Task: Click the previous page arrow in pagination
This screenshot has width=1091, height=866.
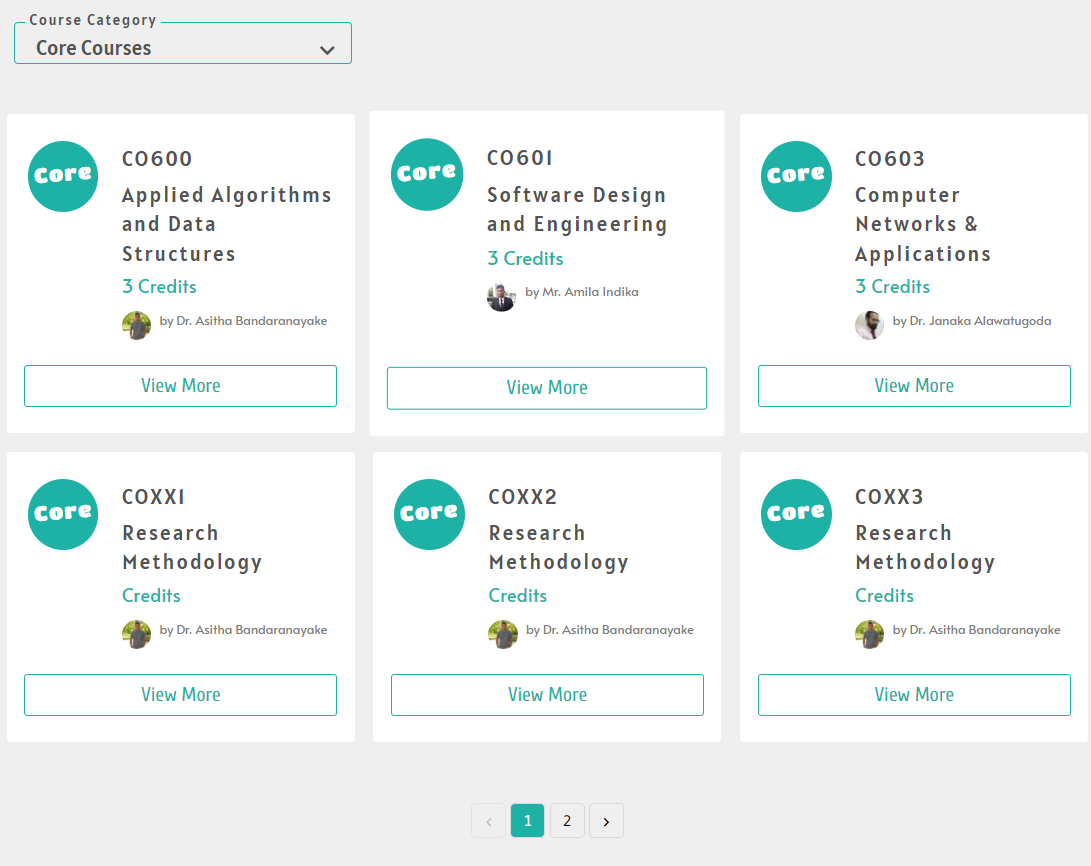Action: pyautogui.click(x=488, y=821)
